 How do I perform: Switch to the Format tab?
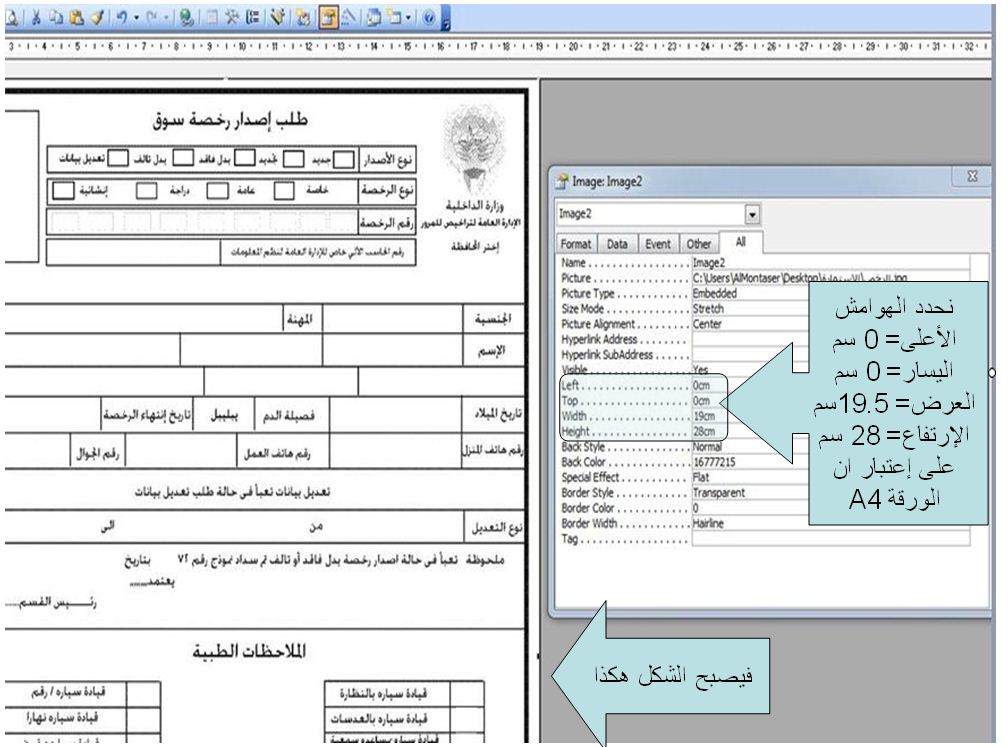point(575,244)
